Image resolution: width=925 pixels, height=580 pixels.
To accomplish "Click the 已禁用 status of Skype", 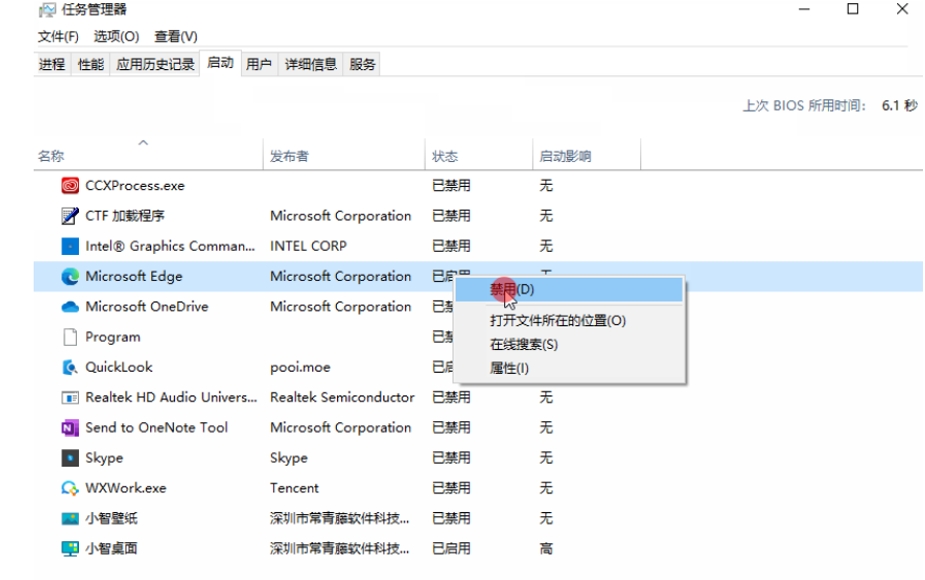I will point(451,458).
